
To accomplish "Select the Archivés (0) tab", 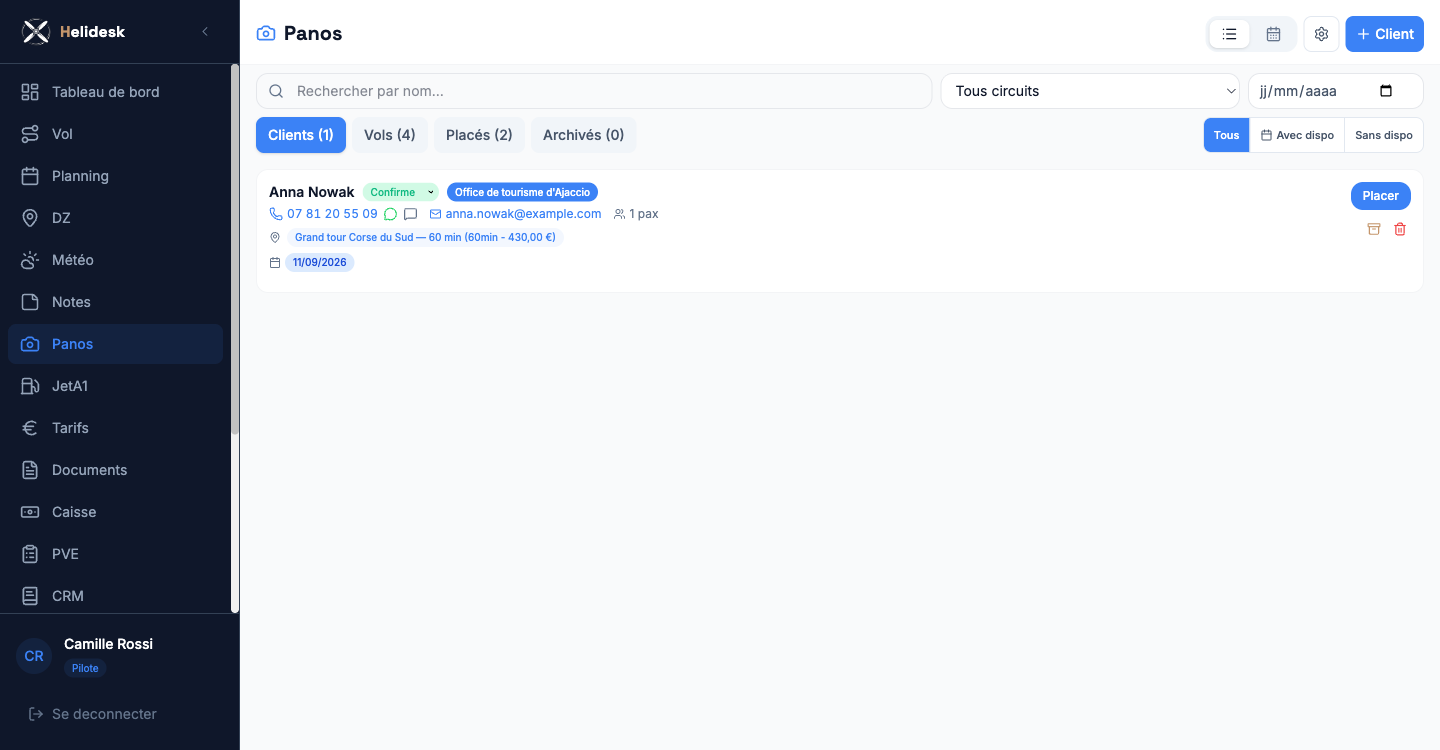I will (583, 135).
